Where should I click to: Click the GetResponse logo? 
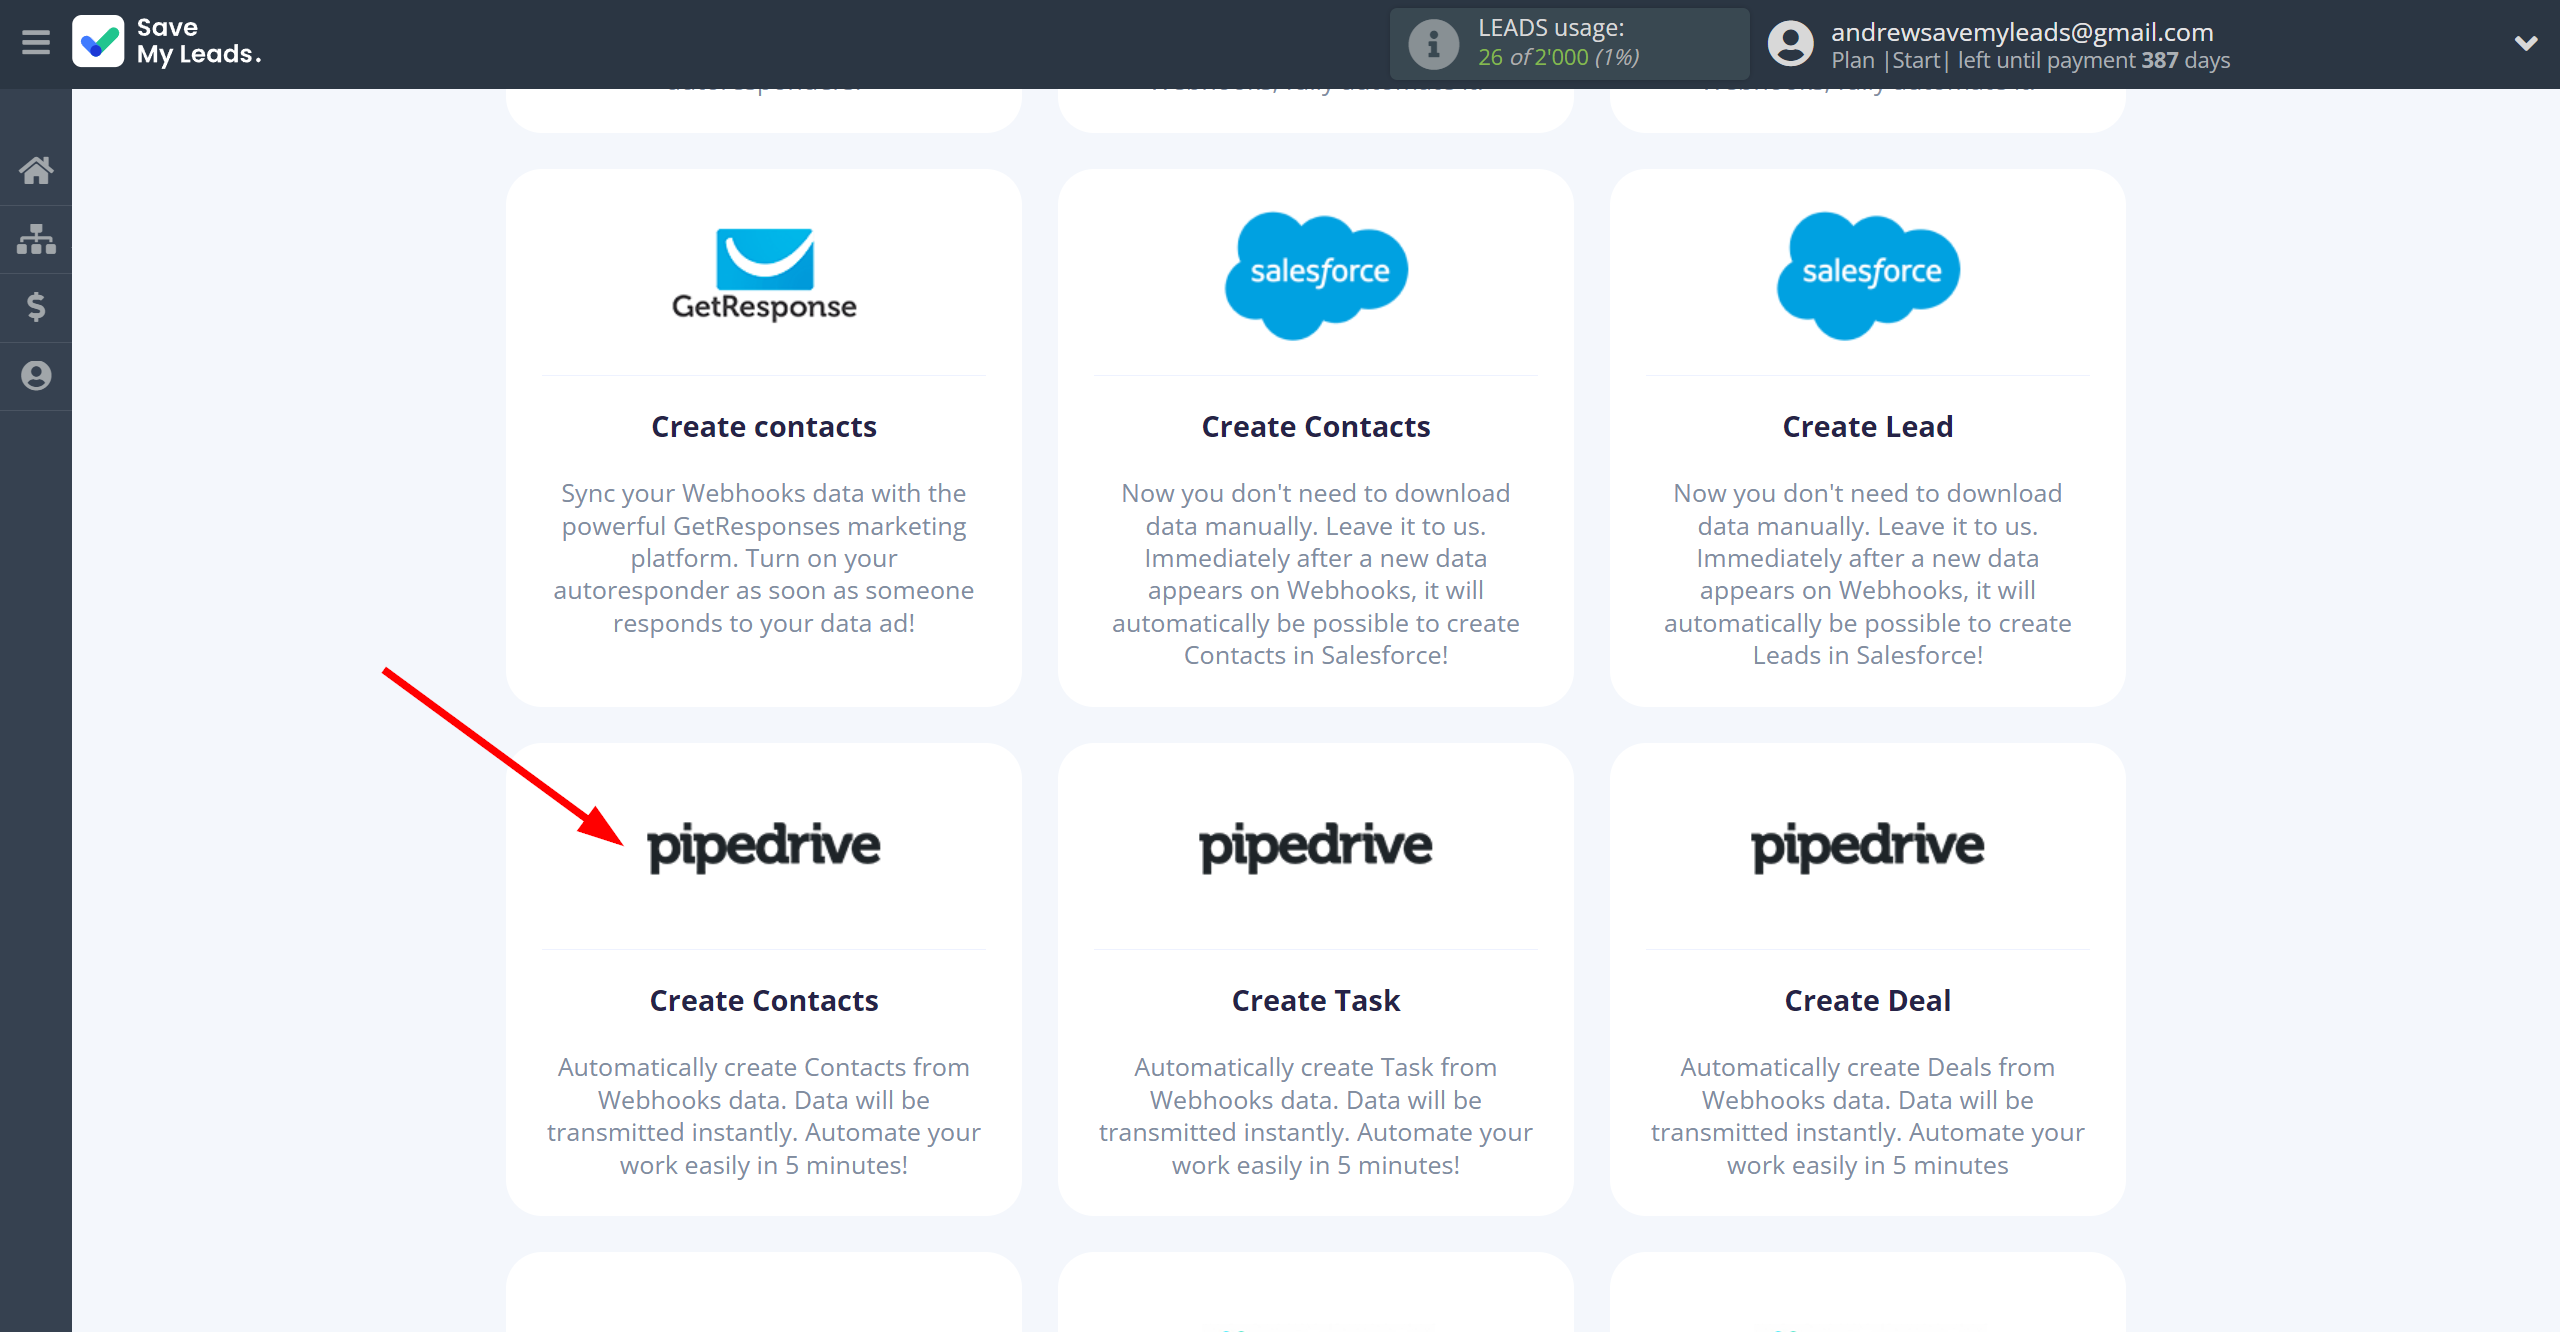click(764, 275)
